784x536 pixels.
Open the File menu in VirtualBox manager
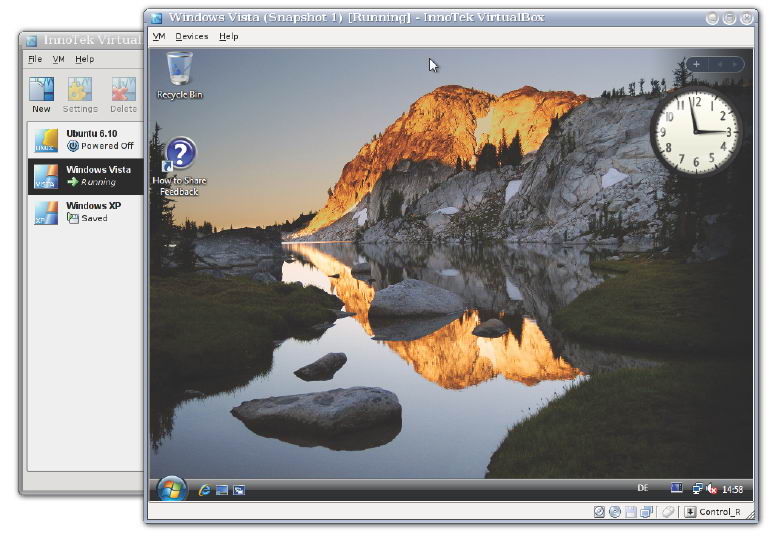point(35,59)
